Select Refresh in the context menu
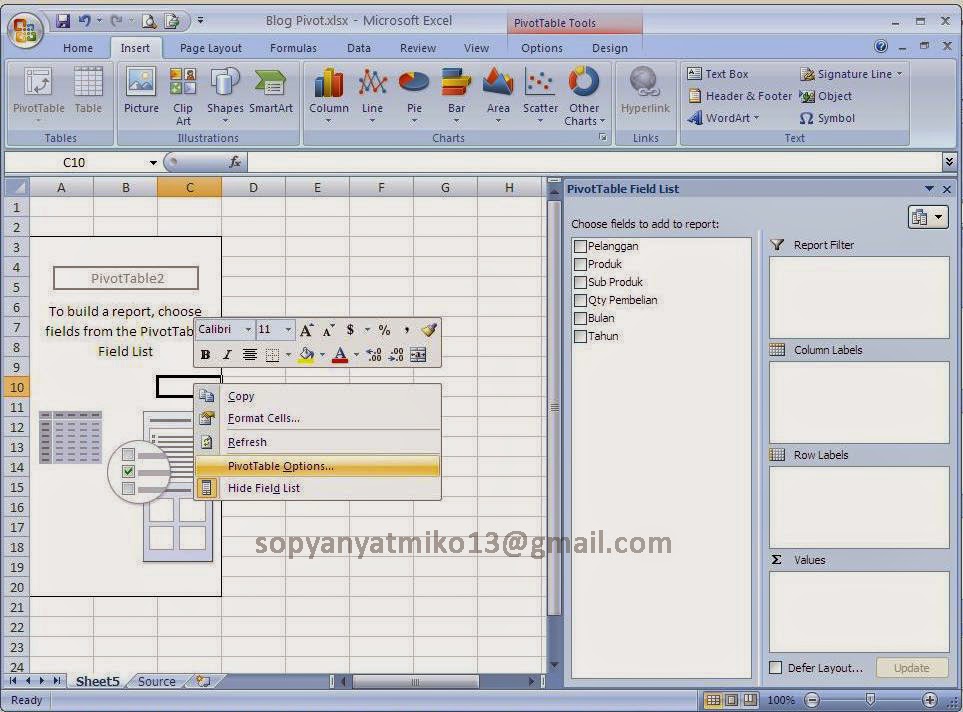The width and height of the screenshot is (963, 712). click(x=247, y=441)
